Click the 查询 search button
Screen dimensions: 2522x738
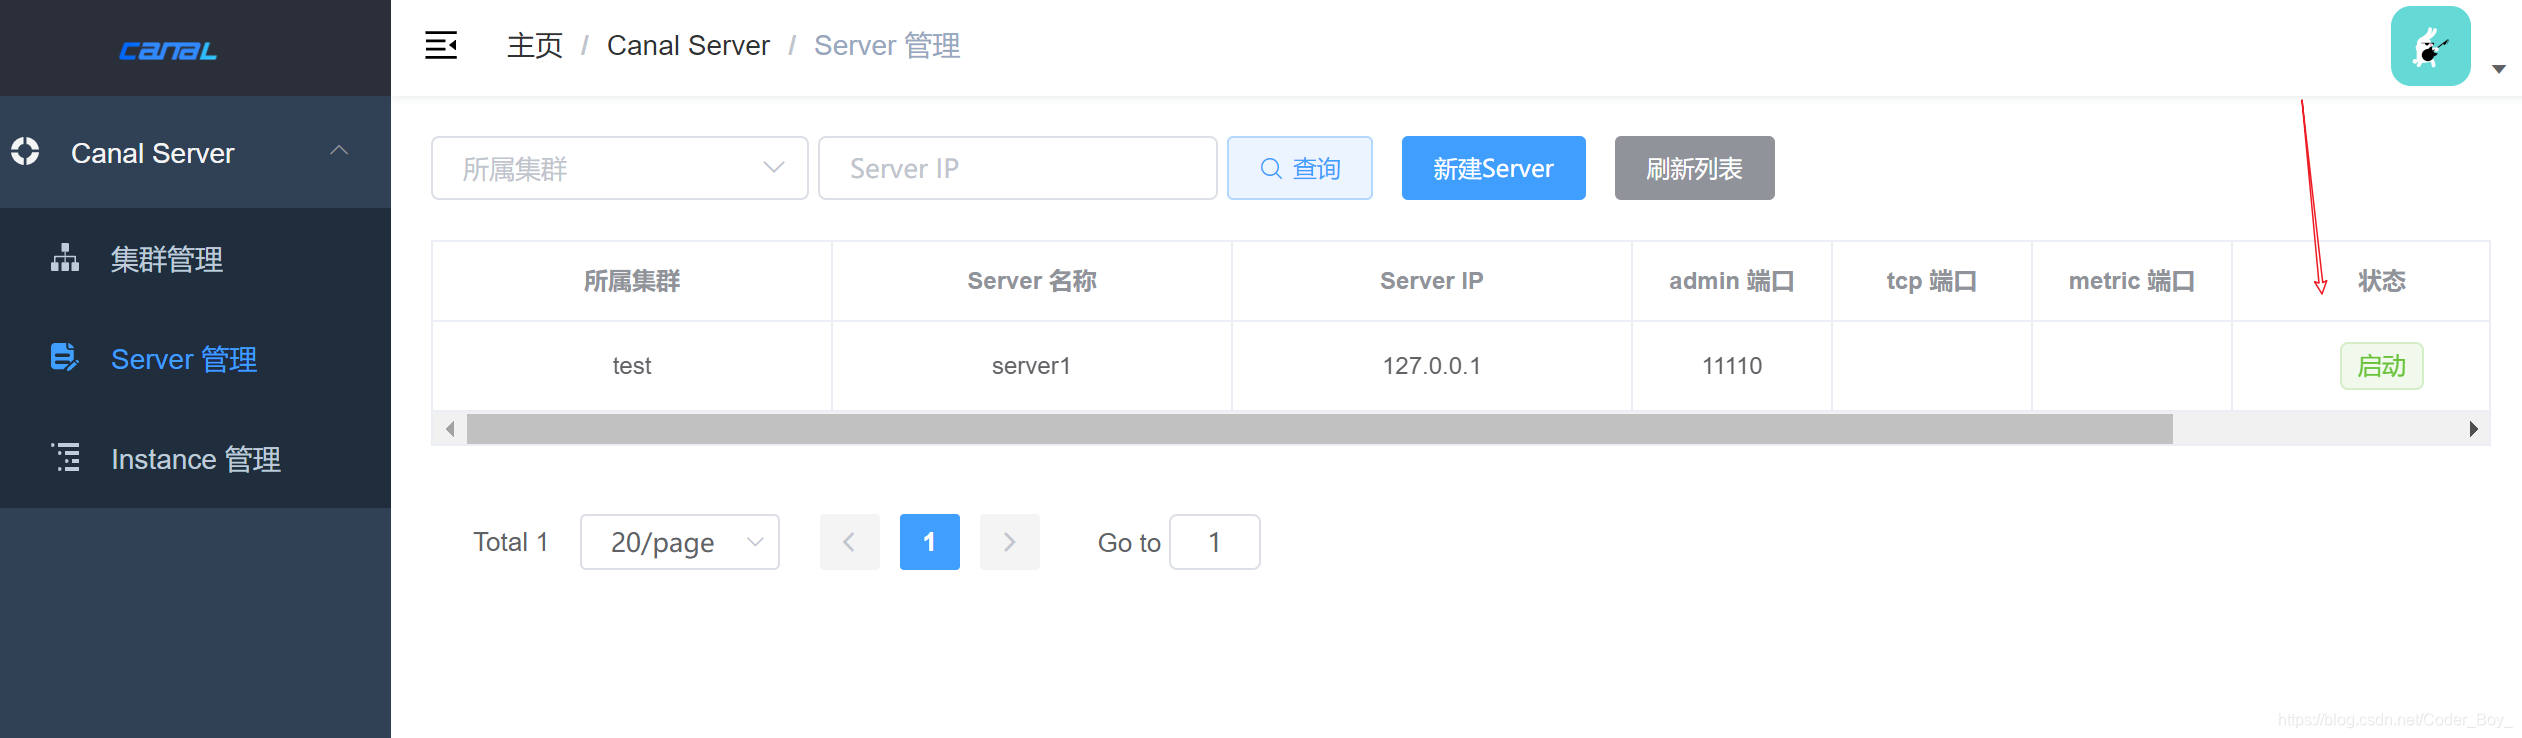point(1300,168)
